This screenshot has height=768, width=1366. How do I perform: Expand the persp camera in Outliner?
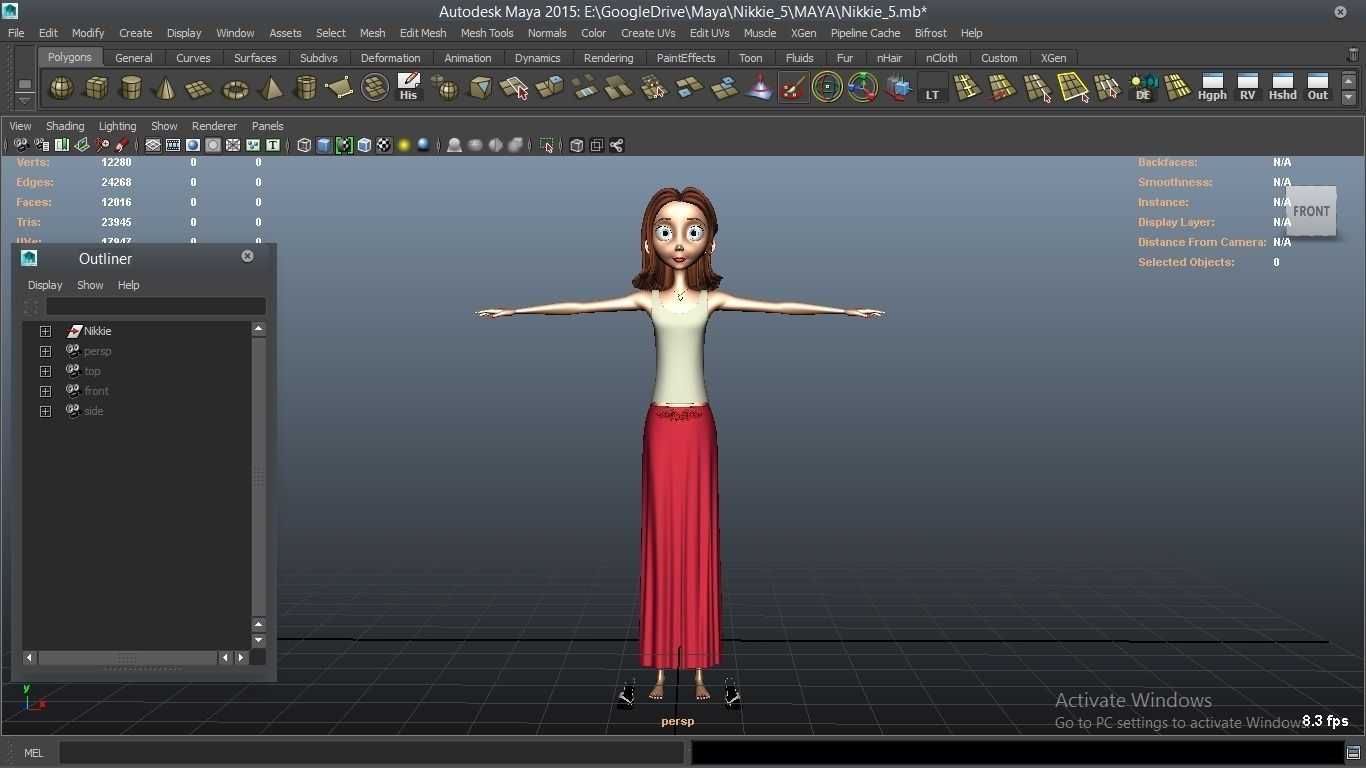[x=45, y=351]
